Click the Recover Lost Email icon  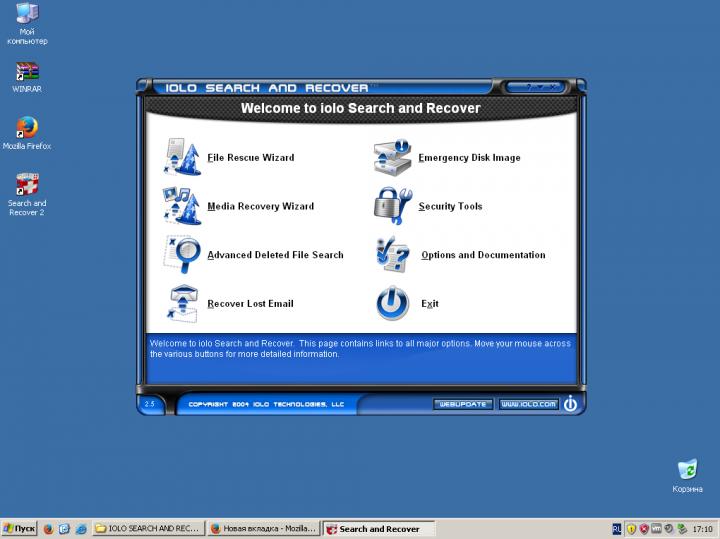(x=181, y=303)
